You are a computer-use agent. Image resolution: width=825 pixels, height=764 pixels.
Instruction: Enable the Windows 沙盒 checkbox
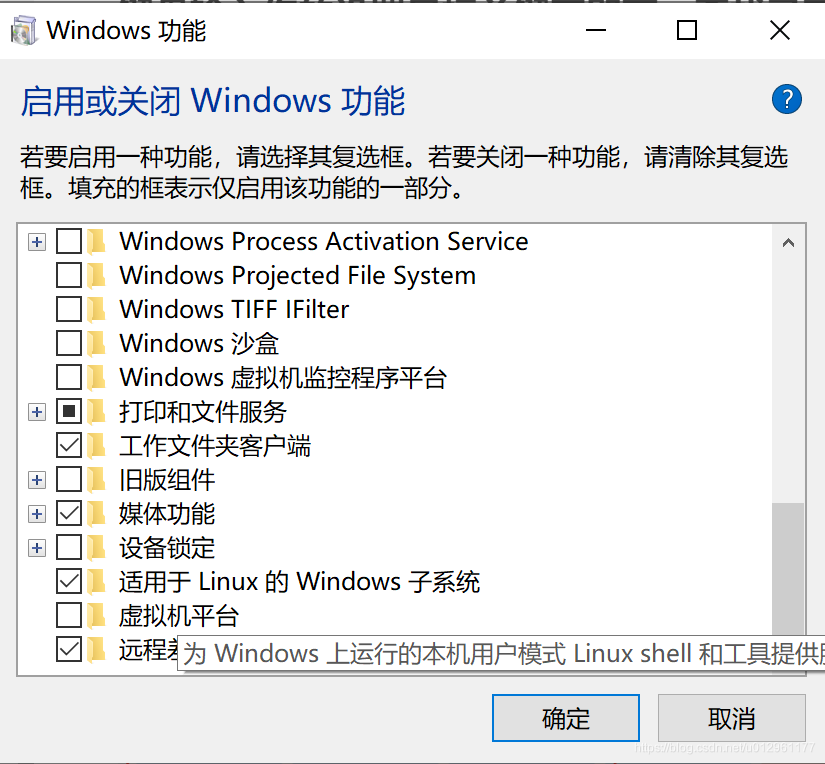point(67,343)
